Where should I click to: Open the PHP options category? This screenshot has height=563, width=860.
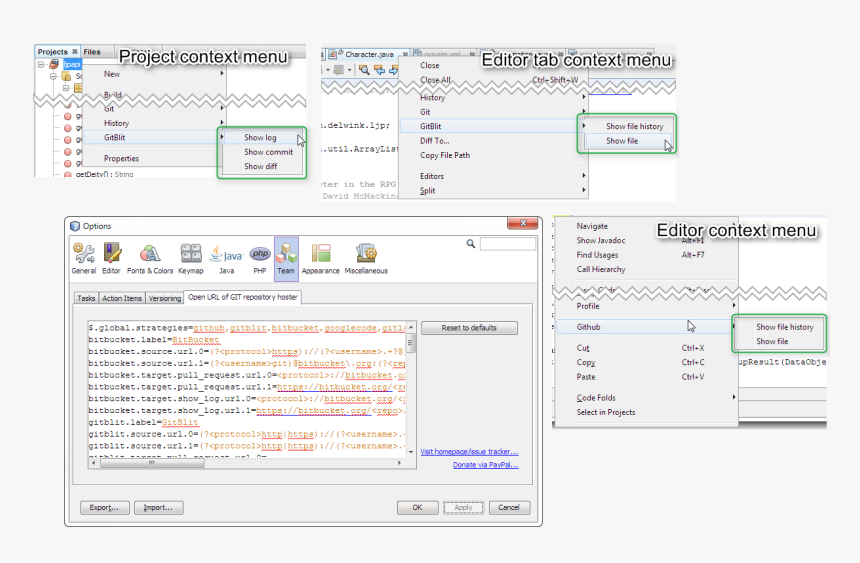[x=260, y=258]
